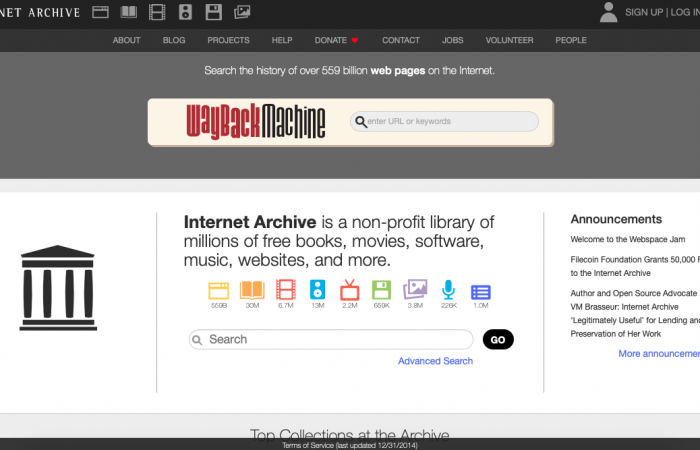Open the Advanced Search link
The image size is (700, 450).
[x=435, y=361]
